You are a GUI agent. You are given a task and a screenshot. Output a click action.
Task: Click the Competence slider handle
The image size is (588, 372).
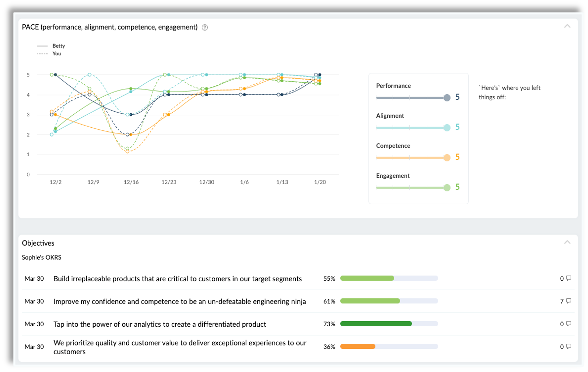pos(447,158)
